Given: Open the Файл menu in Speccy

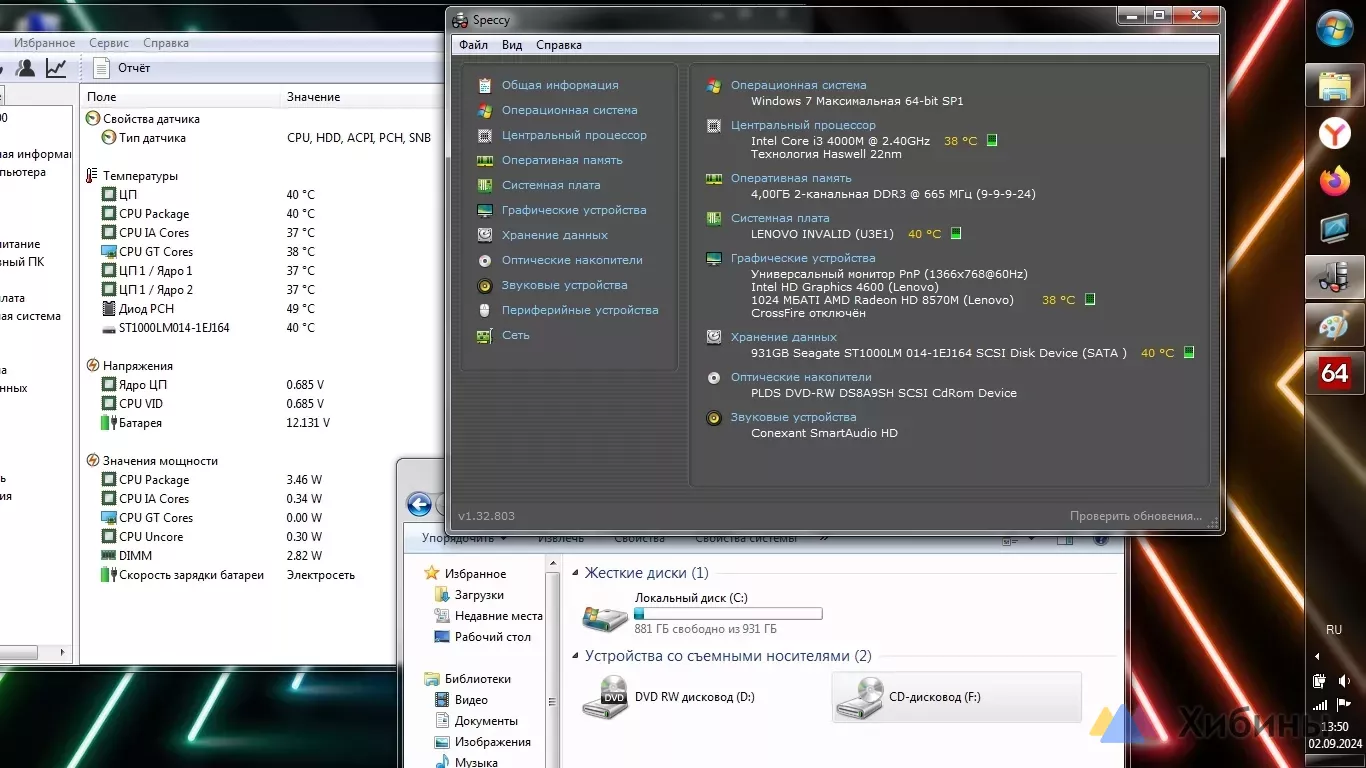Looking at the screenshot, I should [x=474, y=45].
